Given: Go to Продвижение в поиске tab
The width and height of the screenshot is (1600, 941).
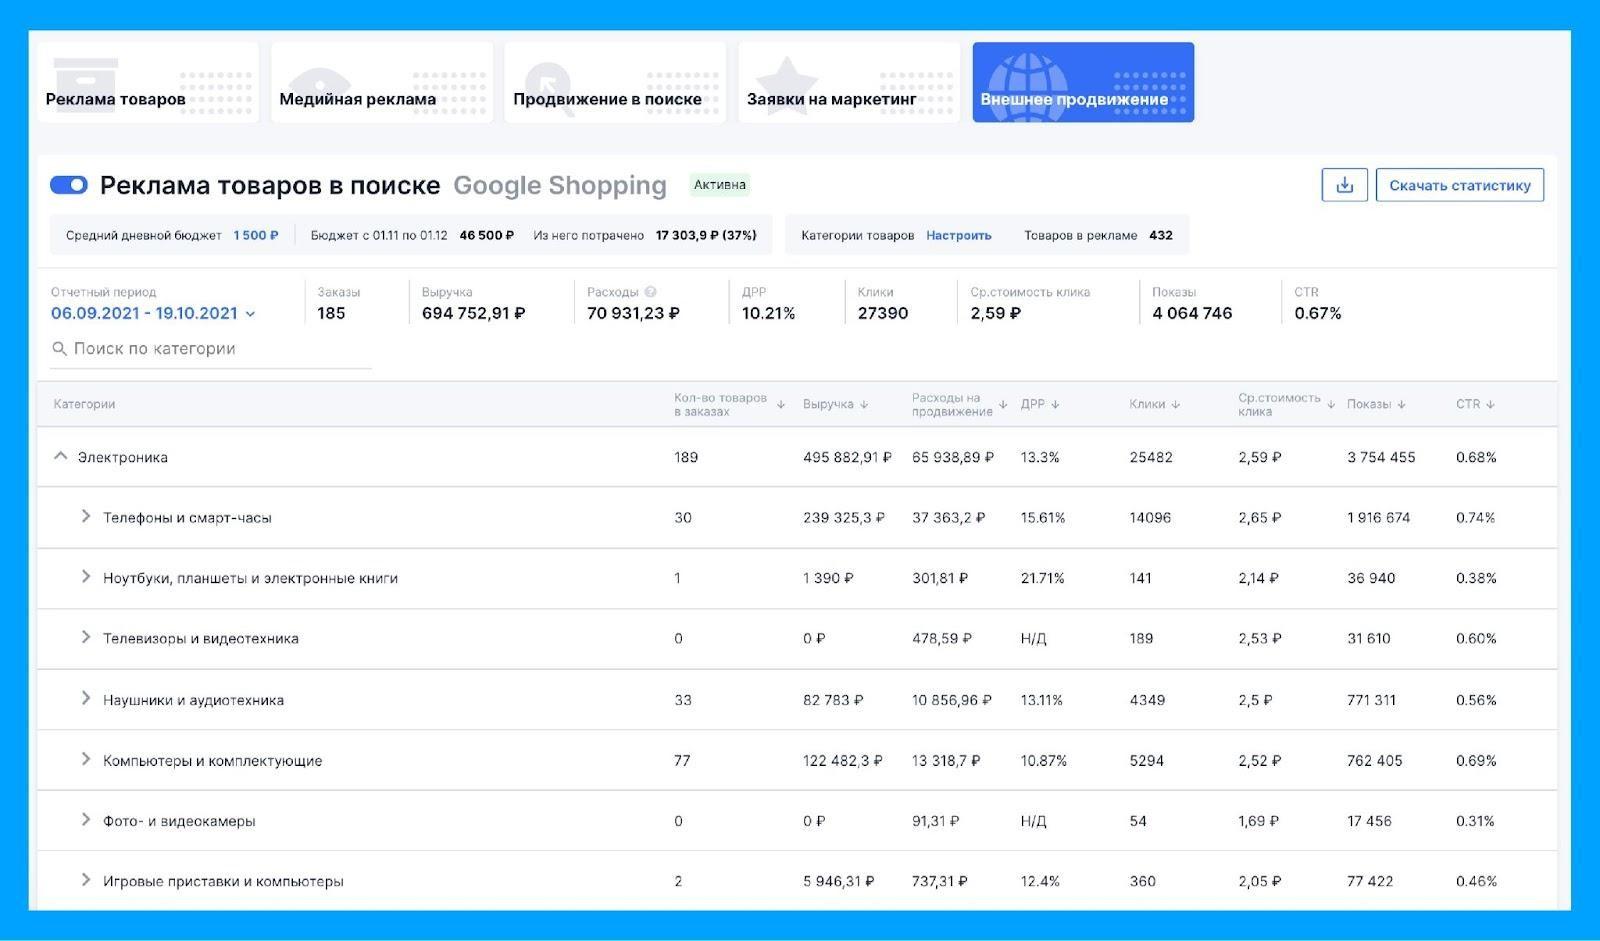Looking at the screenshot, I should click(615, 83).
